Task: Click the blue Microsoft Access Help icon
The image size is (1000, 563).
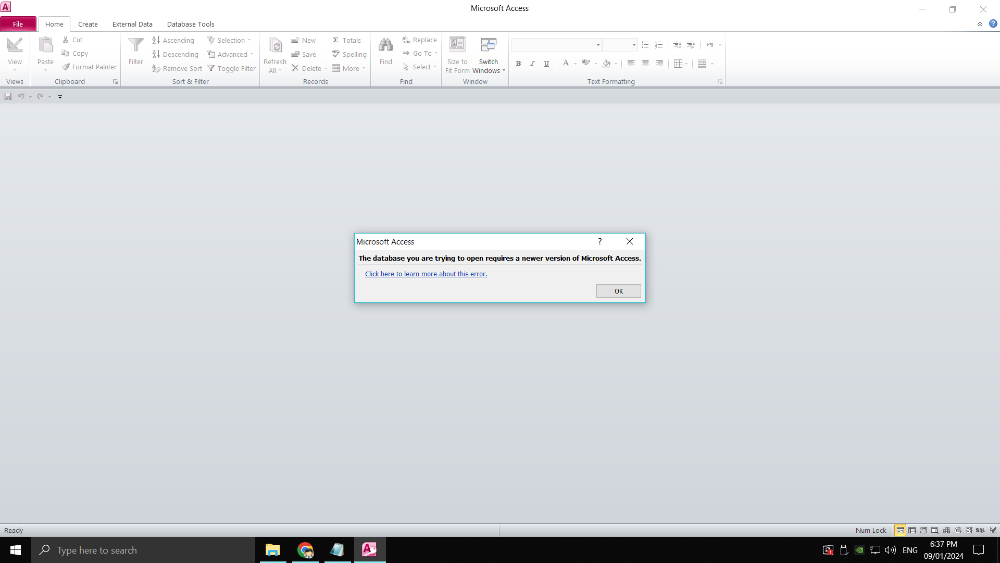Action: (x=991, y=24)
